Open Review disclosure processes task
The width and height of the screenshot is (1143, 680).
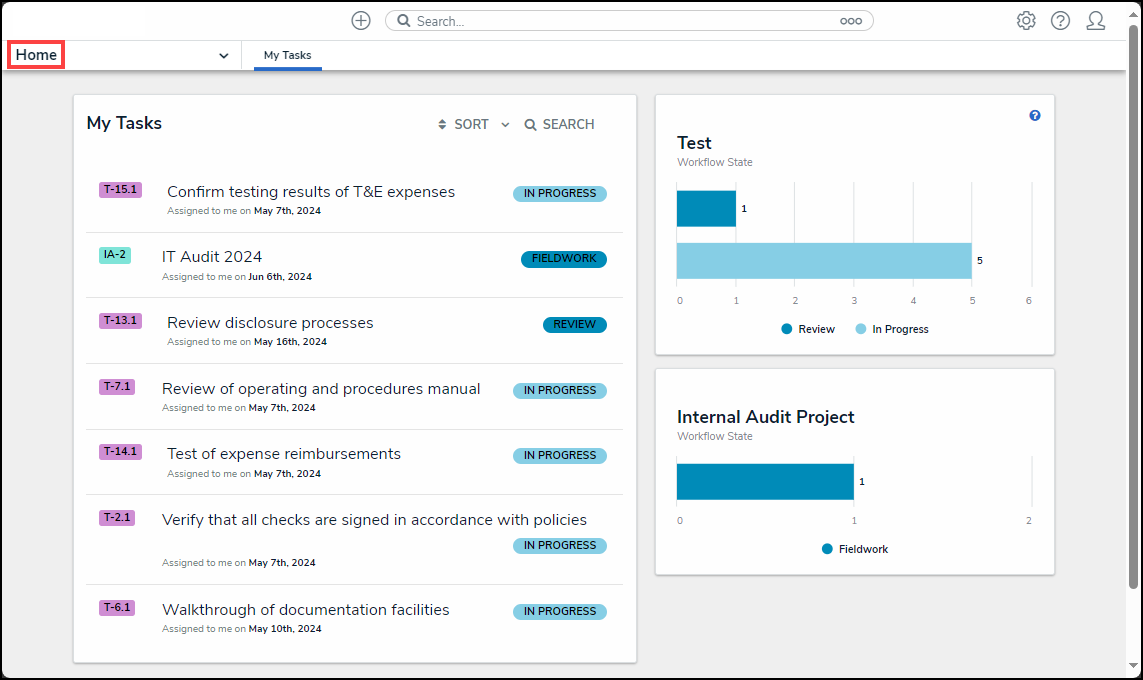click(270, 323)
